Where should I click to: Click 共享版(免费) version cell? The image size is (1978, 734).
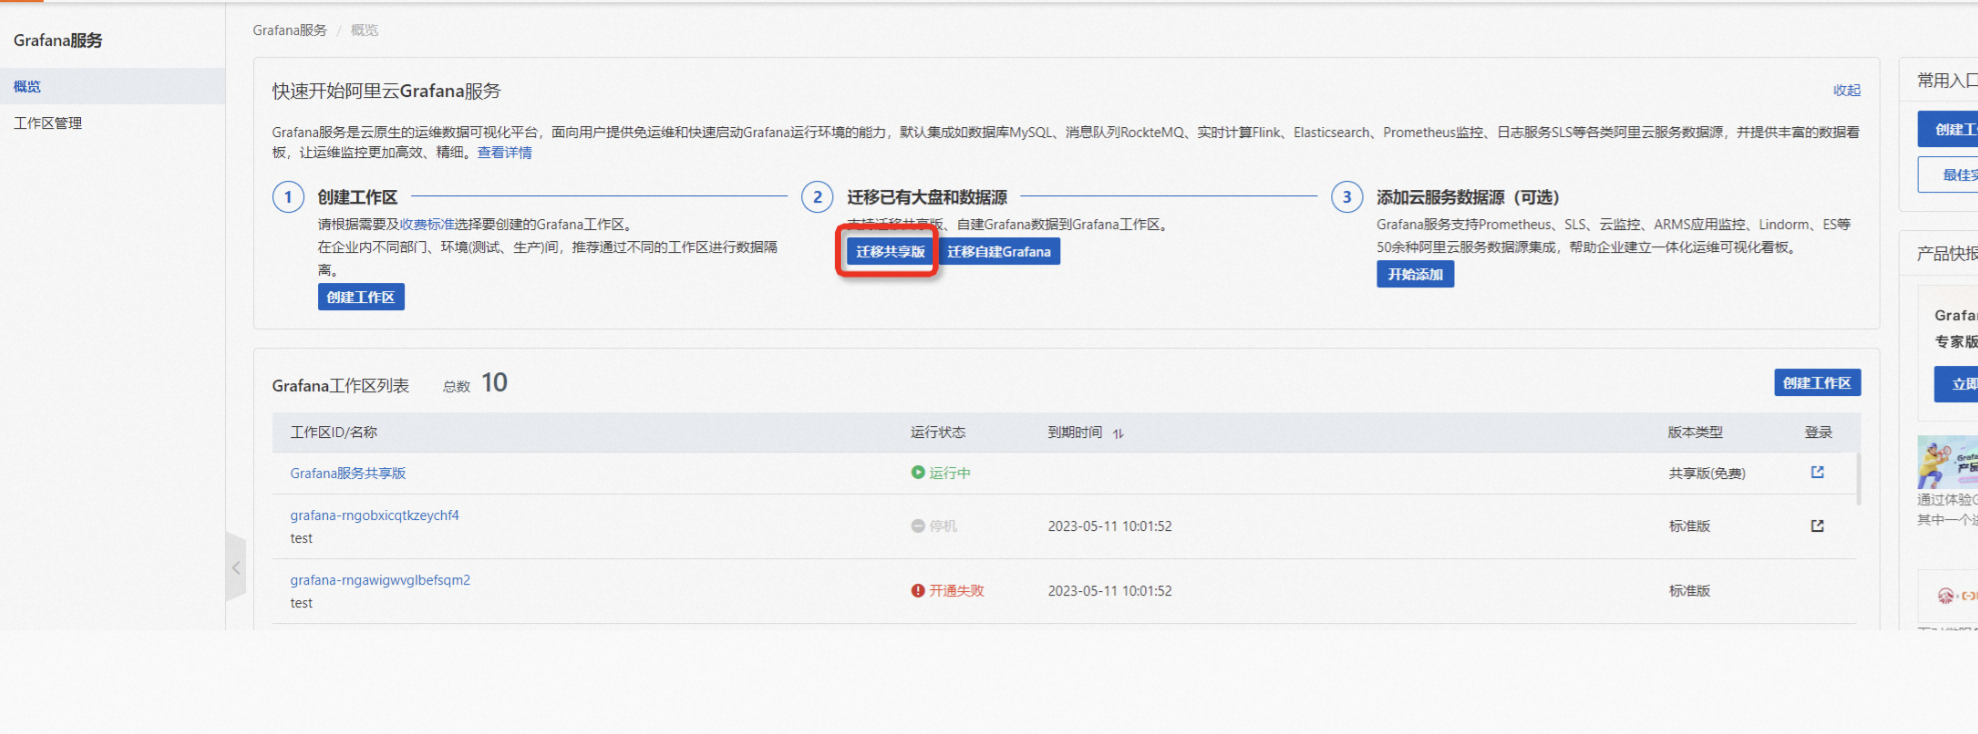coord(1707,473)
